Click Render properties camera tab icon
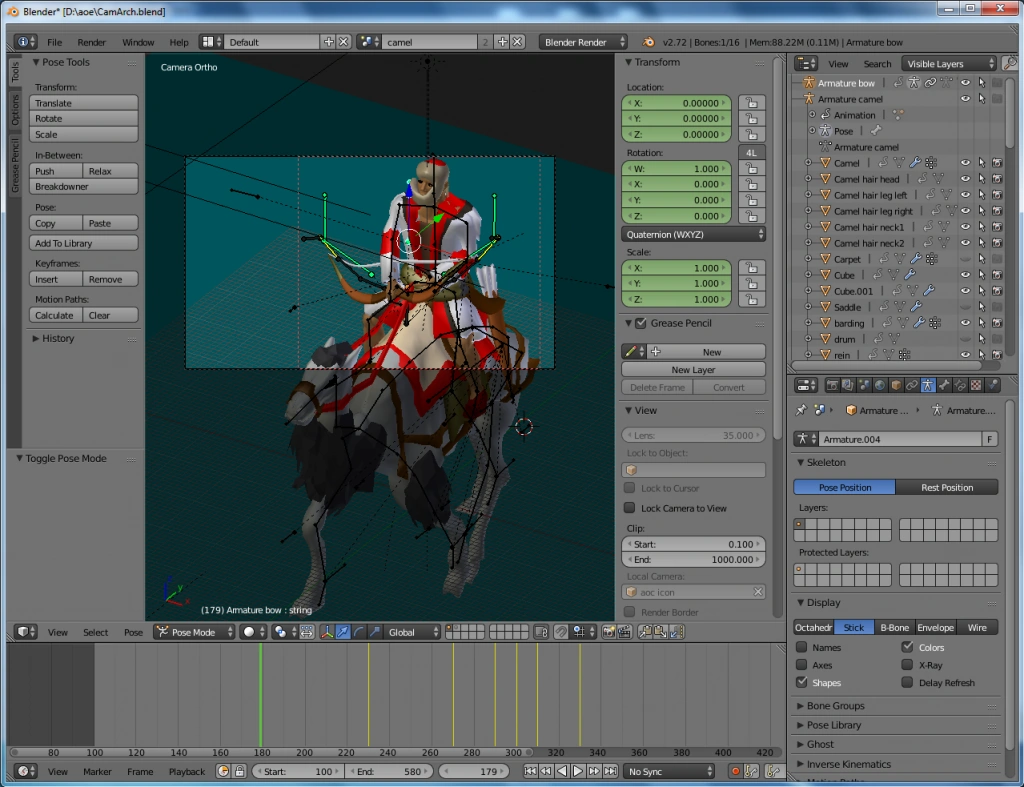 click(831, 385)
